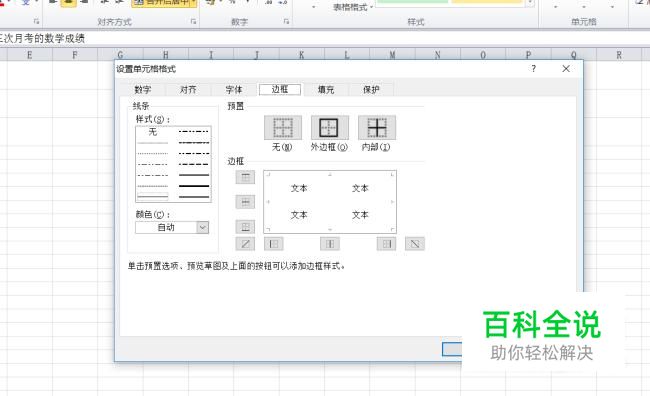Open the 颜色 color dropdown arrow

pos(202,227)
